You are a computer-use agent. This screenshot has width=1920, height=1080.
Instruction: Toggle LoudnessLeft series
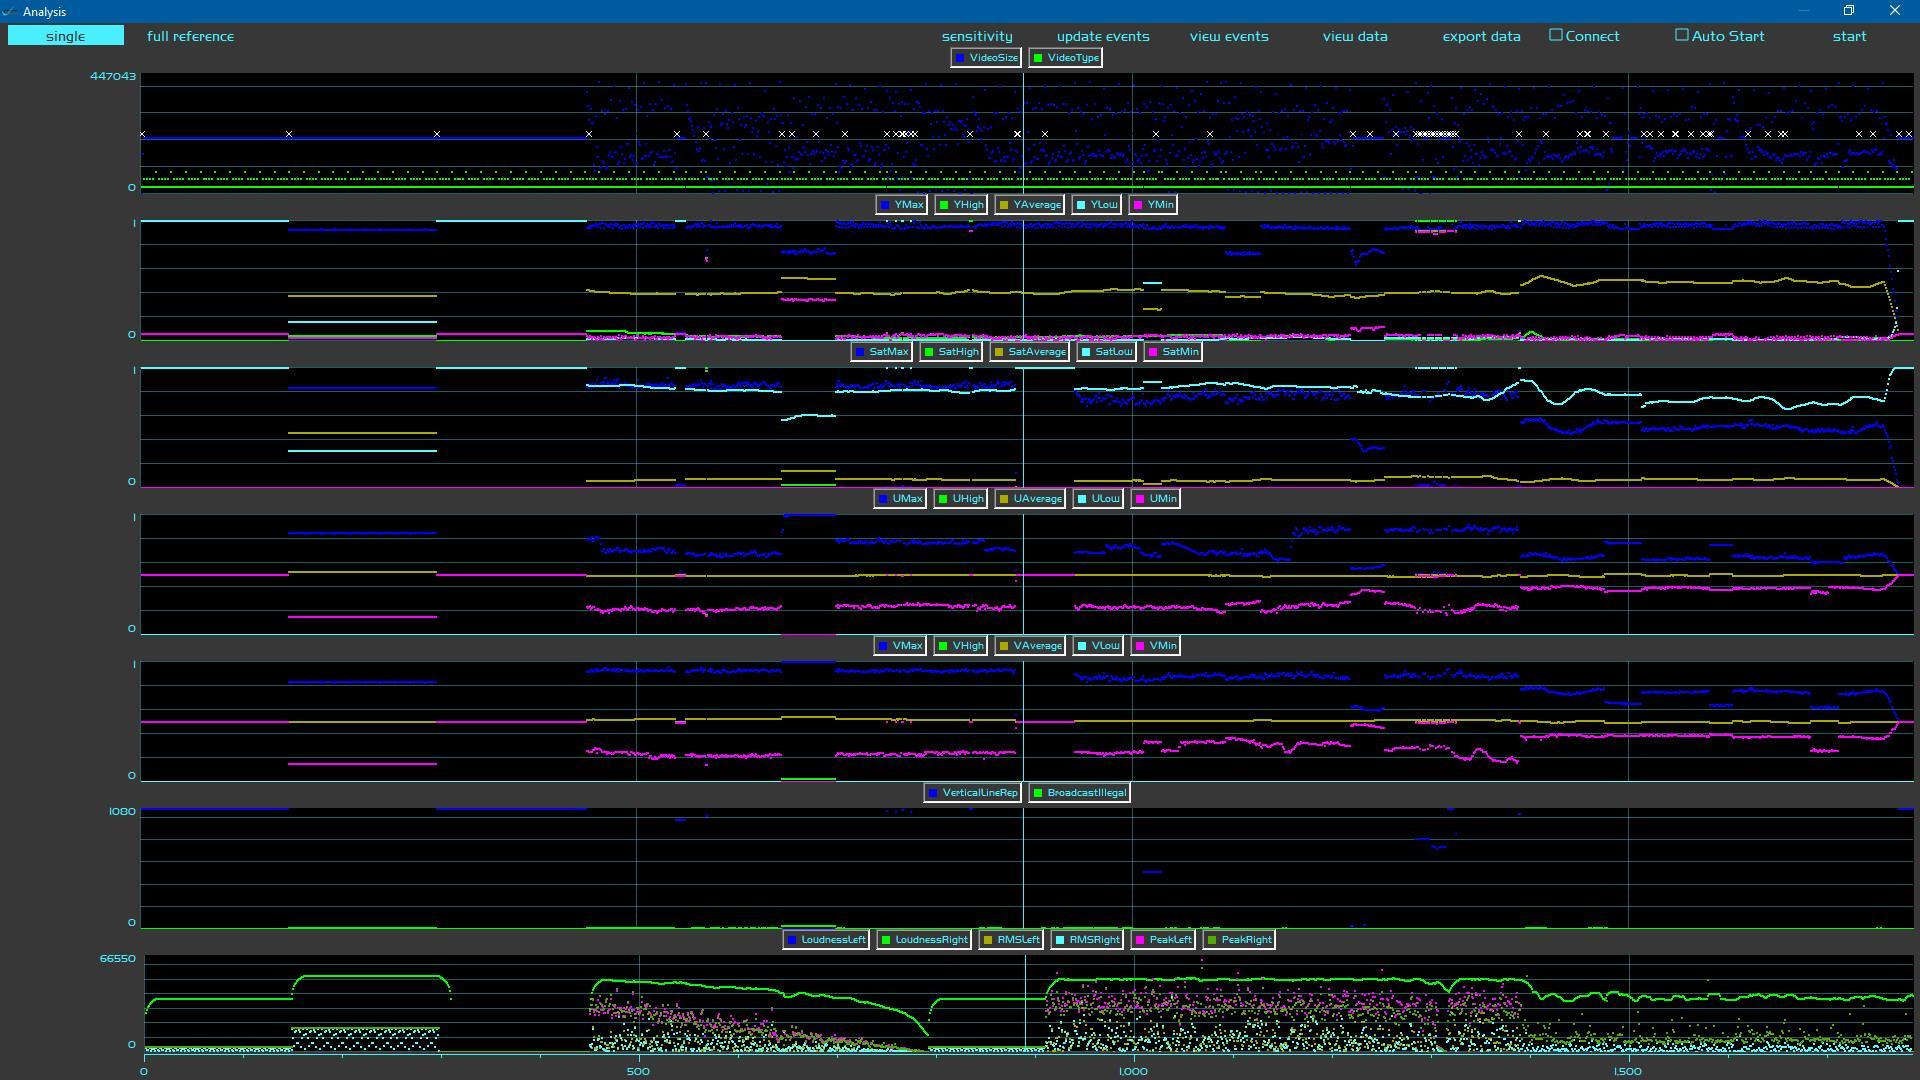(826, 940)
